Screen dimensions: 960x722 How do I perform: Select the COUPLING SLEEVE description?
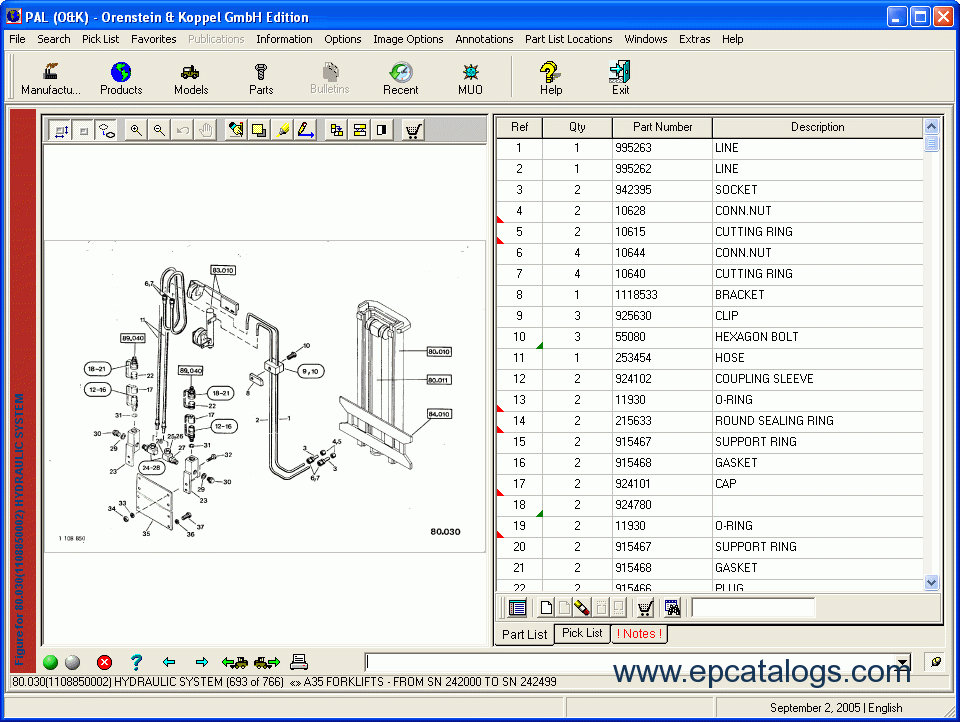764,379
